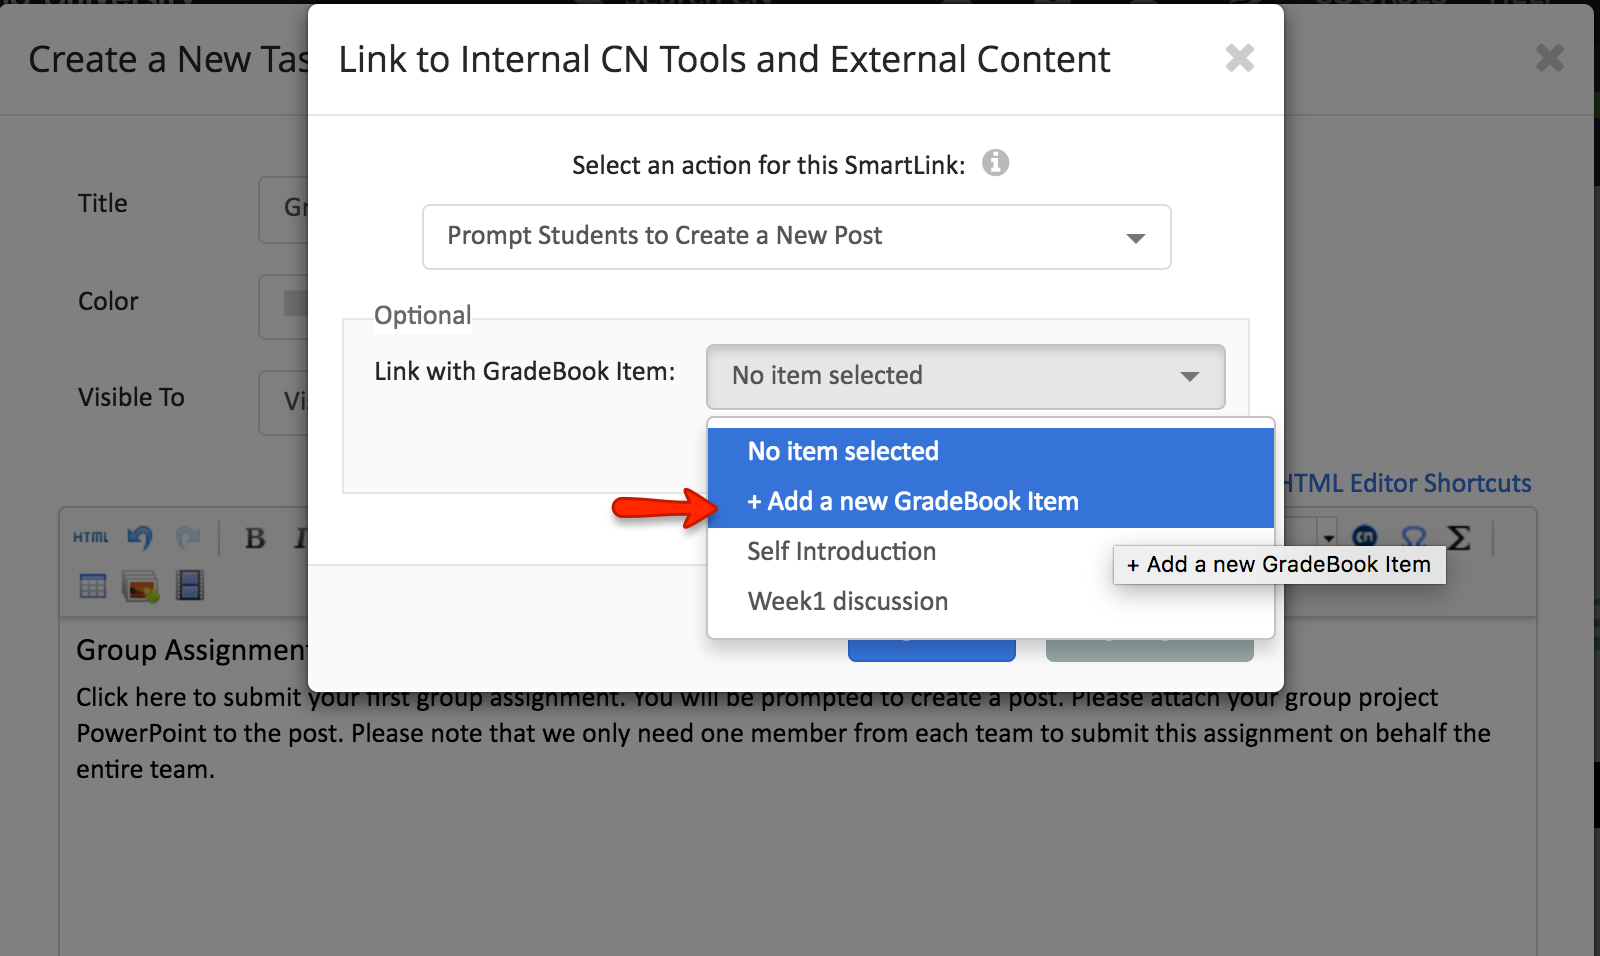Viewport: 1600px width, 956px height.
Task: Toggle bold text formatting
Action: (255, 538)
